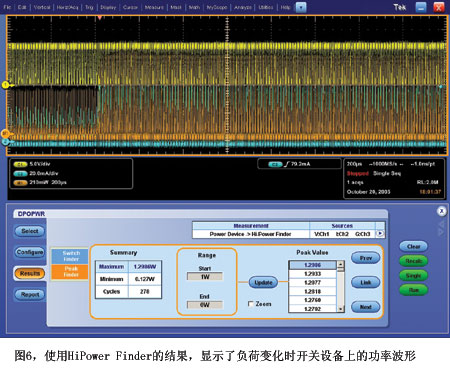The width and height of the screenshot is (450, 368).
Task: Click the Range Start input field
Action: pyautogui.click(x=205, y=277)
